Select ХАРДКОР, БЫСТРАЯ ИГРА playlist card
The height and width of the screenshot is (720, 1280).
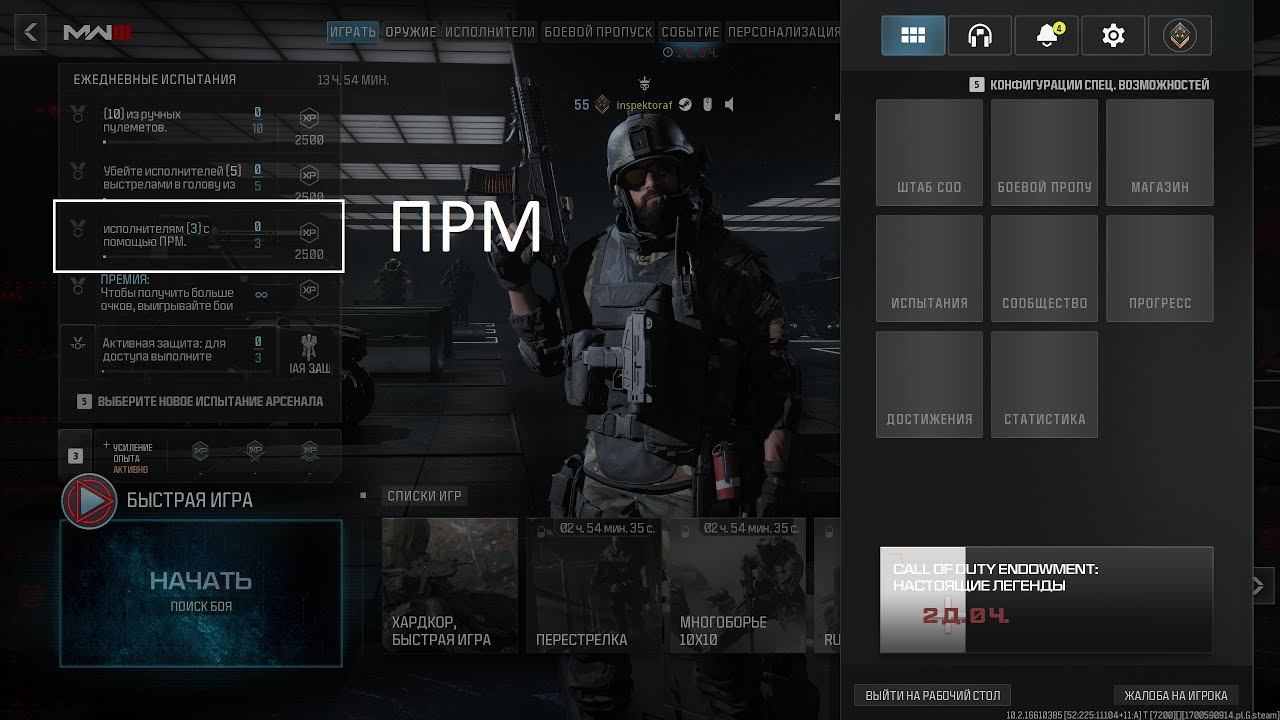450,585
